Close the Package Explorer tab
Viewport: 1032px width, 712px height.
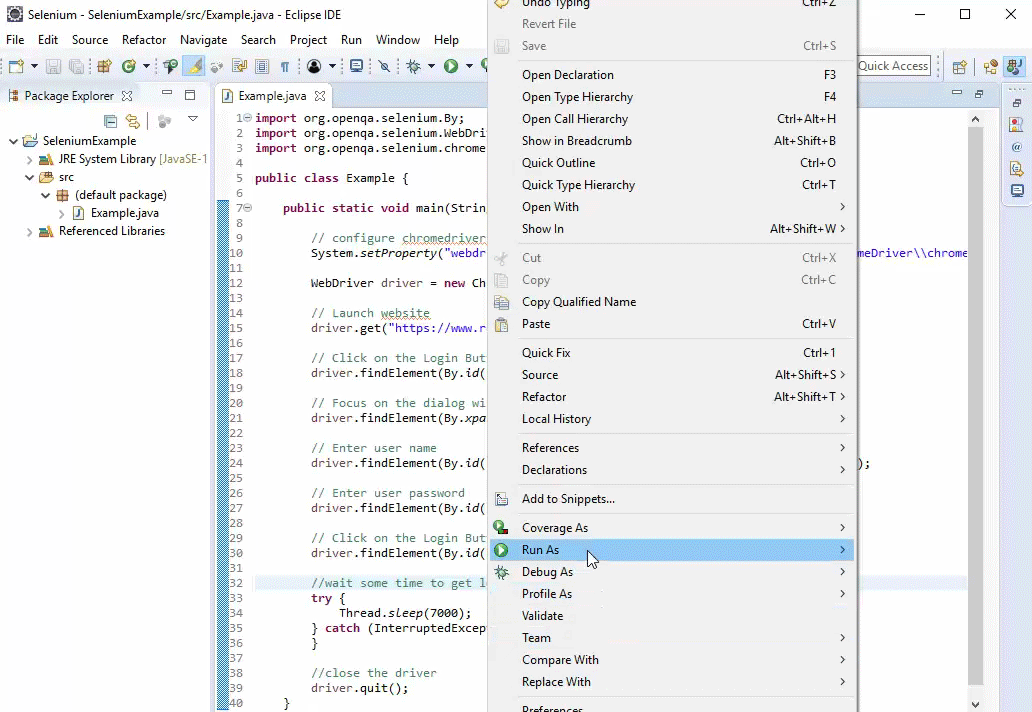(127, 95)
